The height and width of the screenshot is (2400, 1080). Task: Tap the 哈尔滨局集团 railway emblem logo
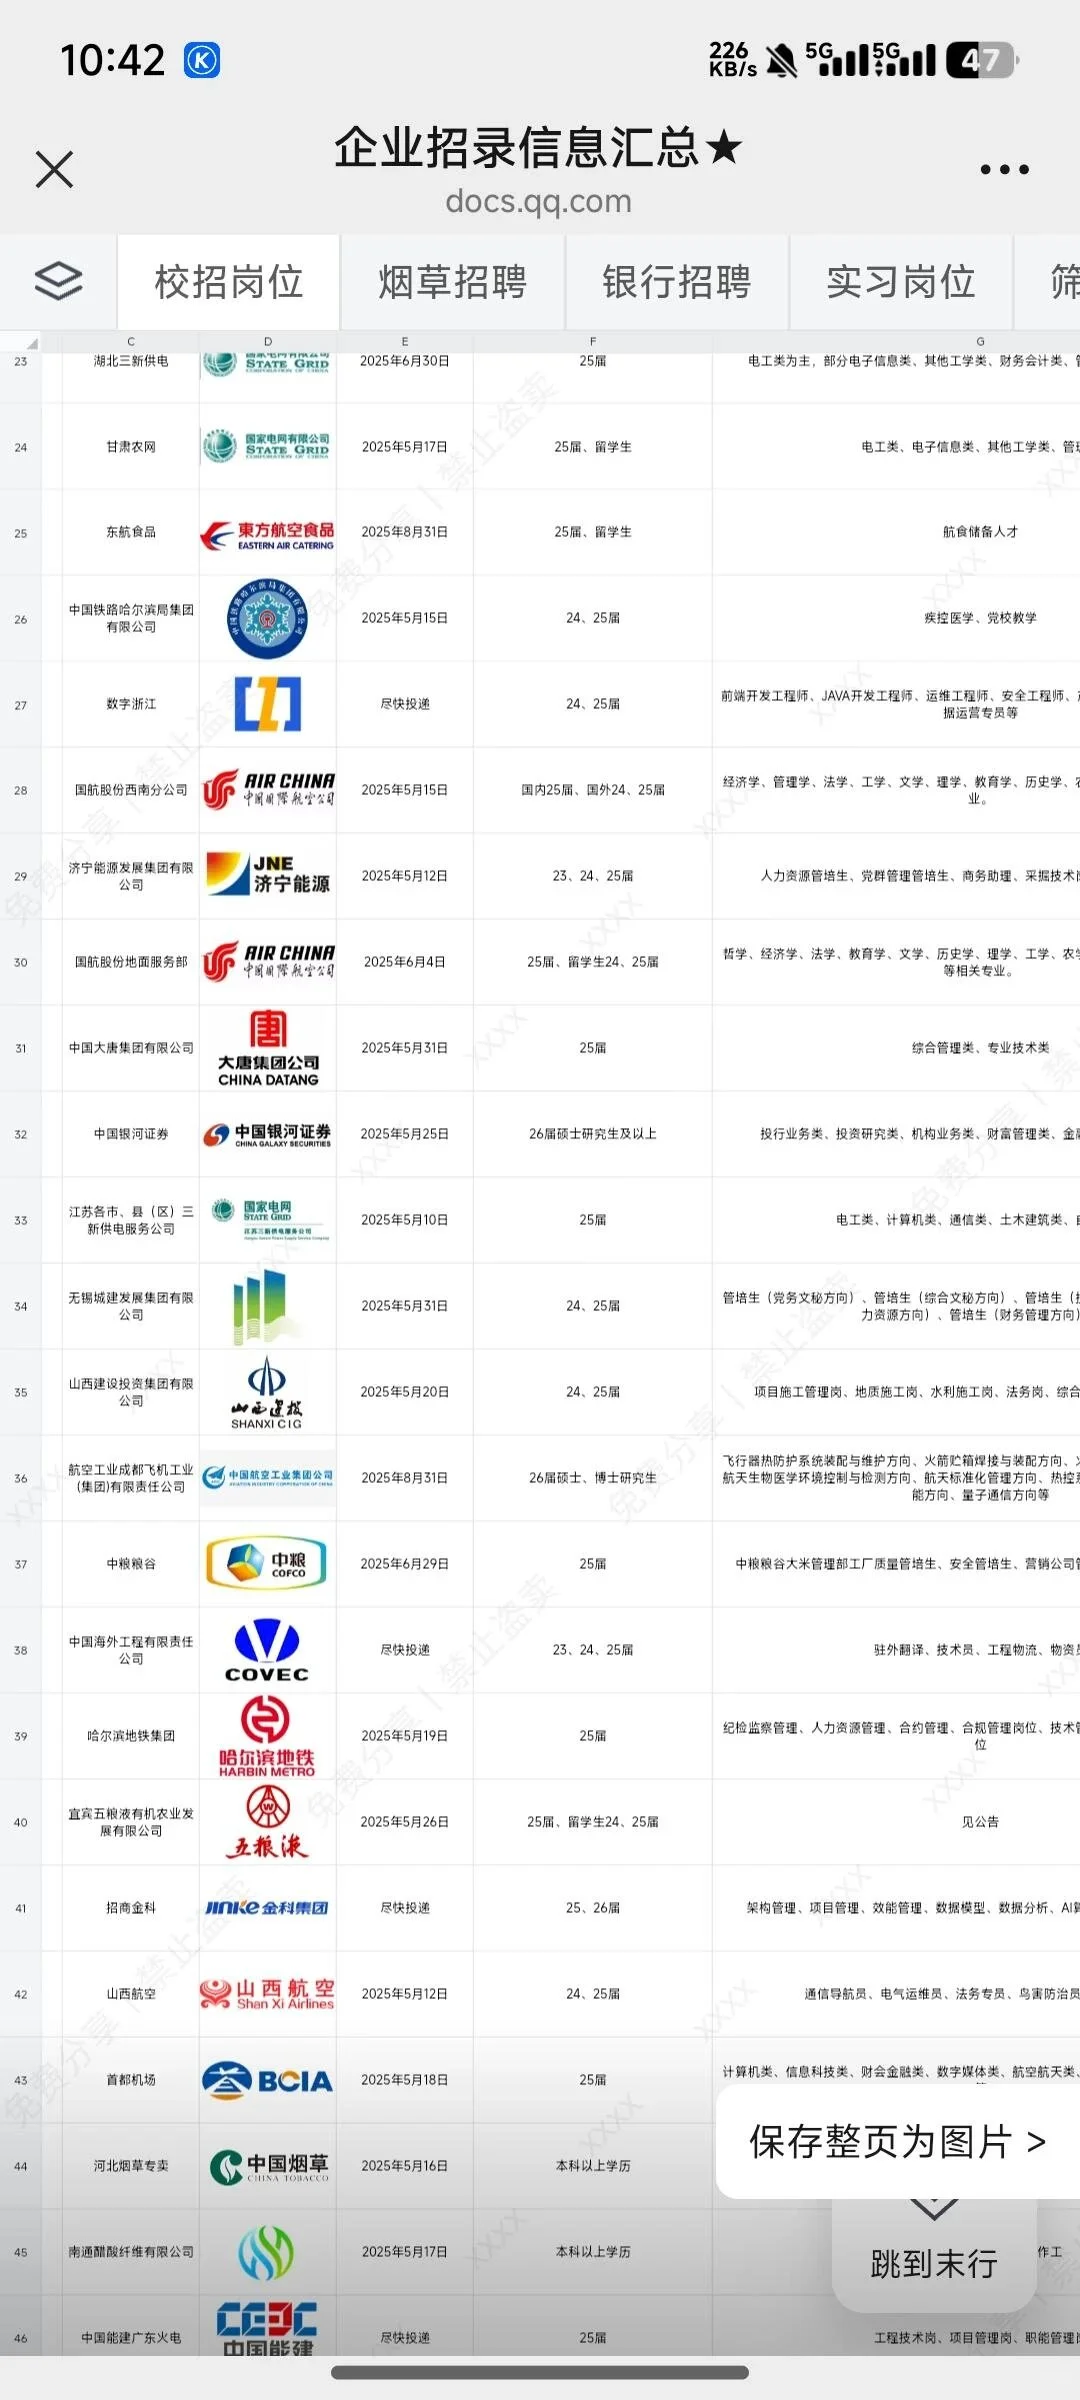pyautogui.click(x=267, y=618)
